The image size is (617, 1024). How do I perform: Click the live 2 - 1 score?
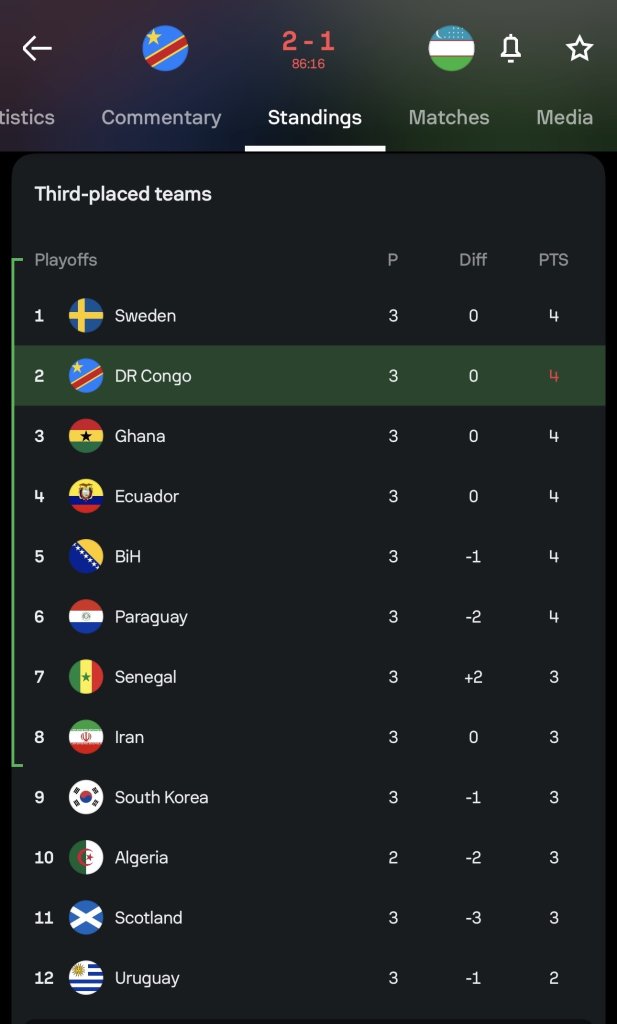click(308, 42)
